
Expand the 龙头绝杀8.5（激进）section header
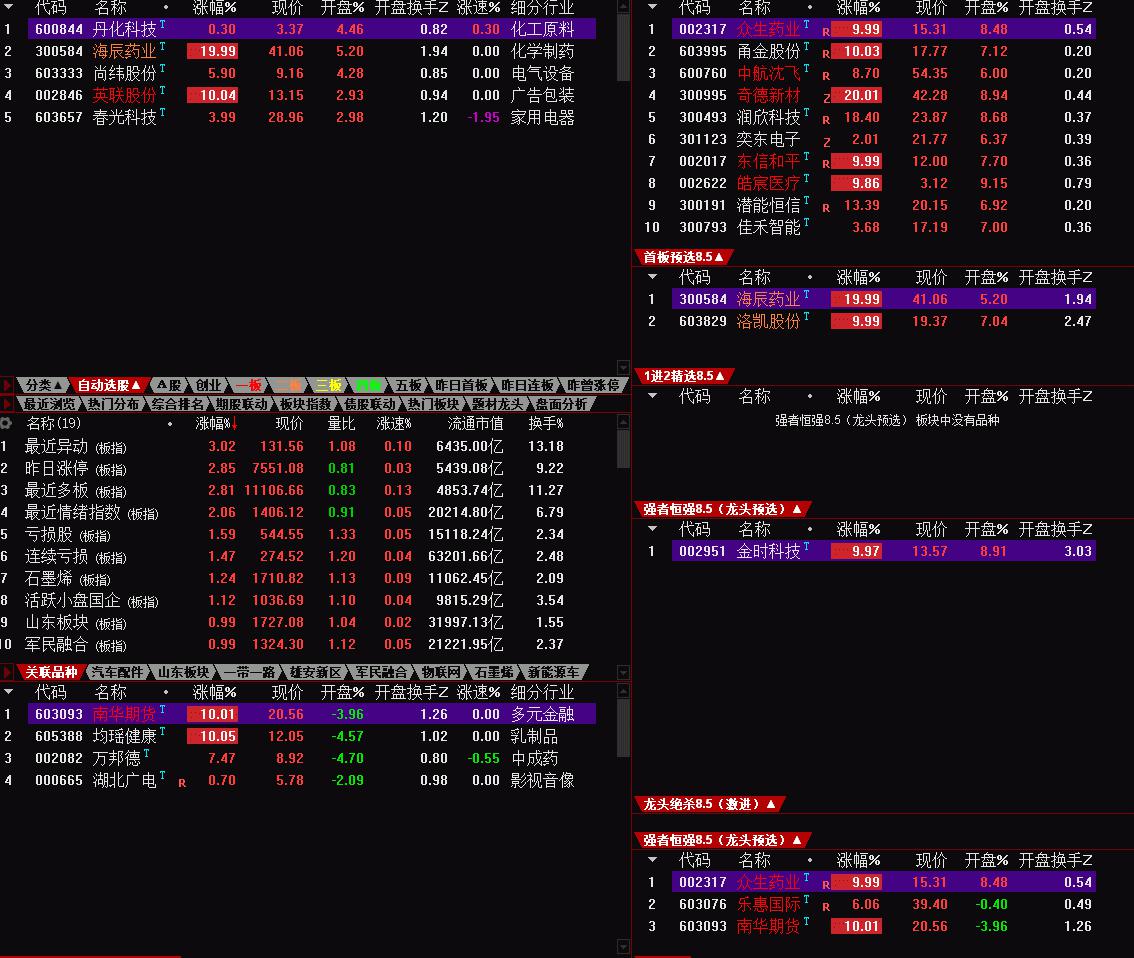click(x=709, y=804)
